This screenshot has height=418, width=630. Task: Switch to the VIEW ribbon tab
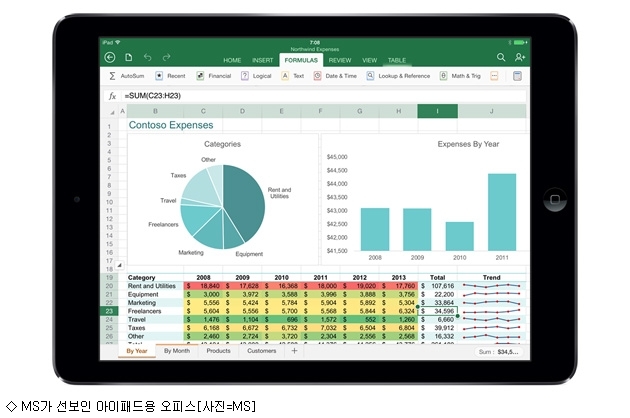[370, 60]
